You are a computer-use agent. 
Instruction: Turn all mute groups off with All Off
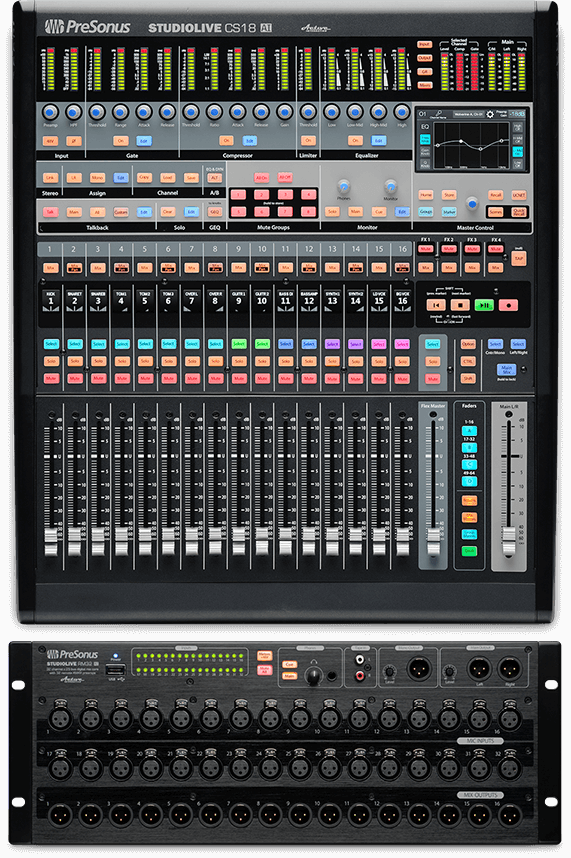[x=285, y=178]
